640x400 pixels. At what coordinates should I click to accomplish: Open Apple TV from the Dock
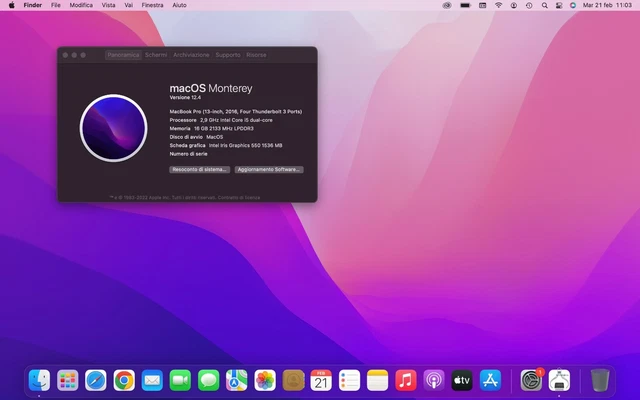coord(462,380)
